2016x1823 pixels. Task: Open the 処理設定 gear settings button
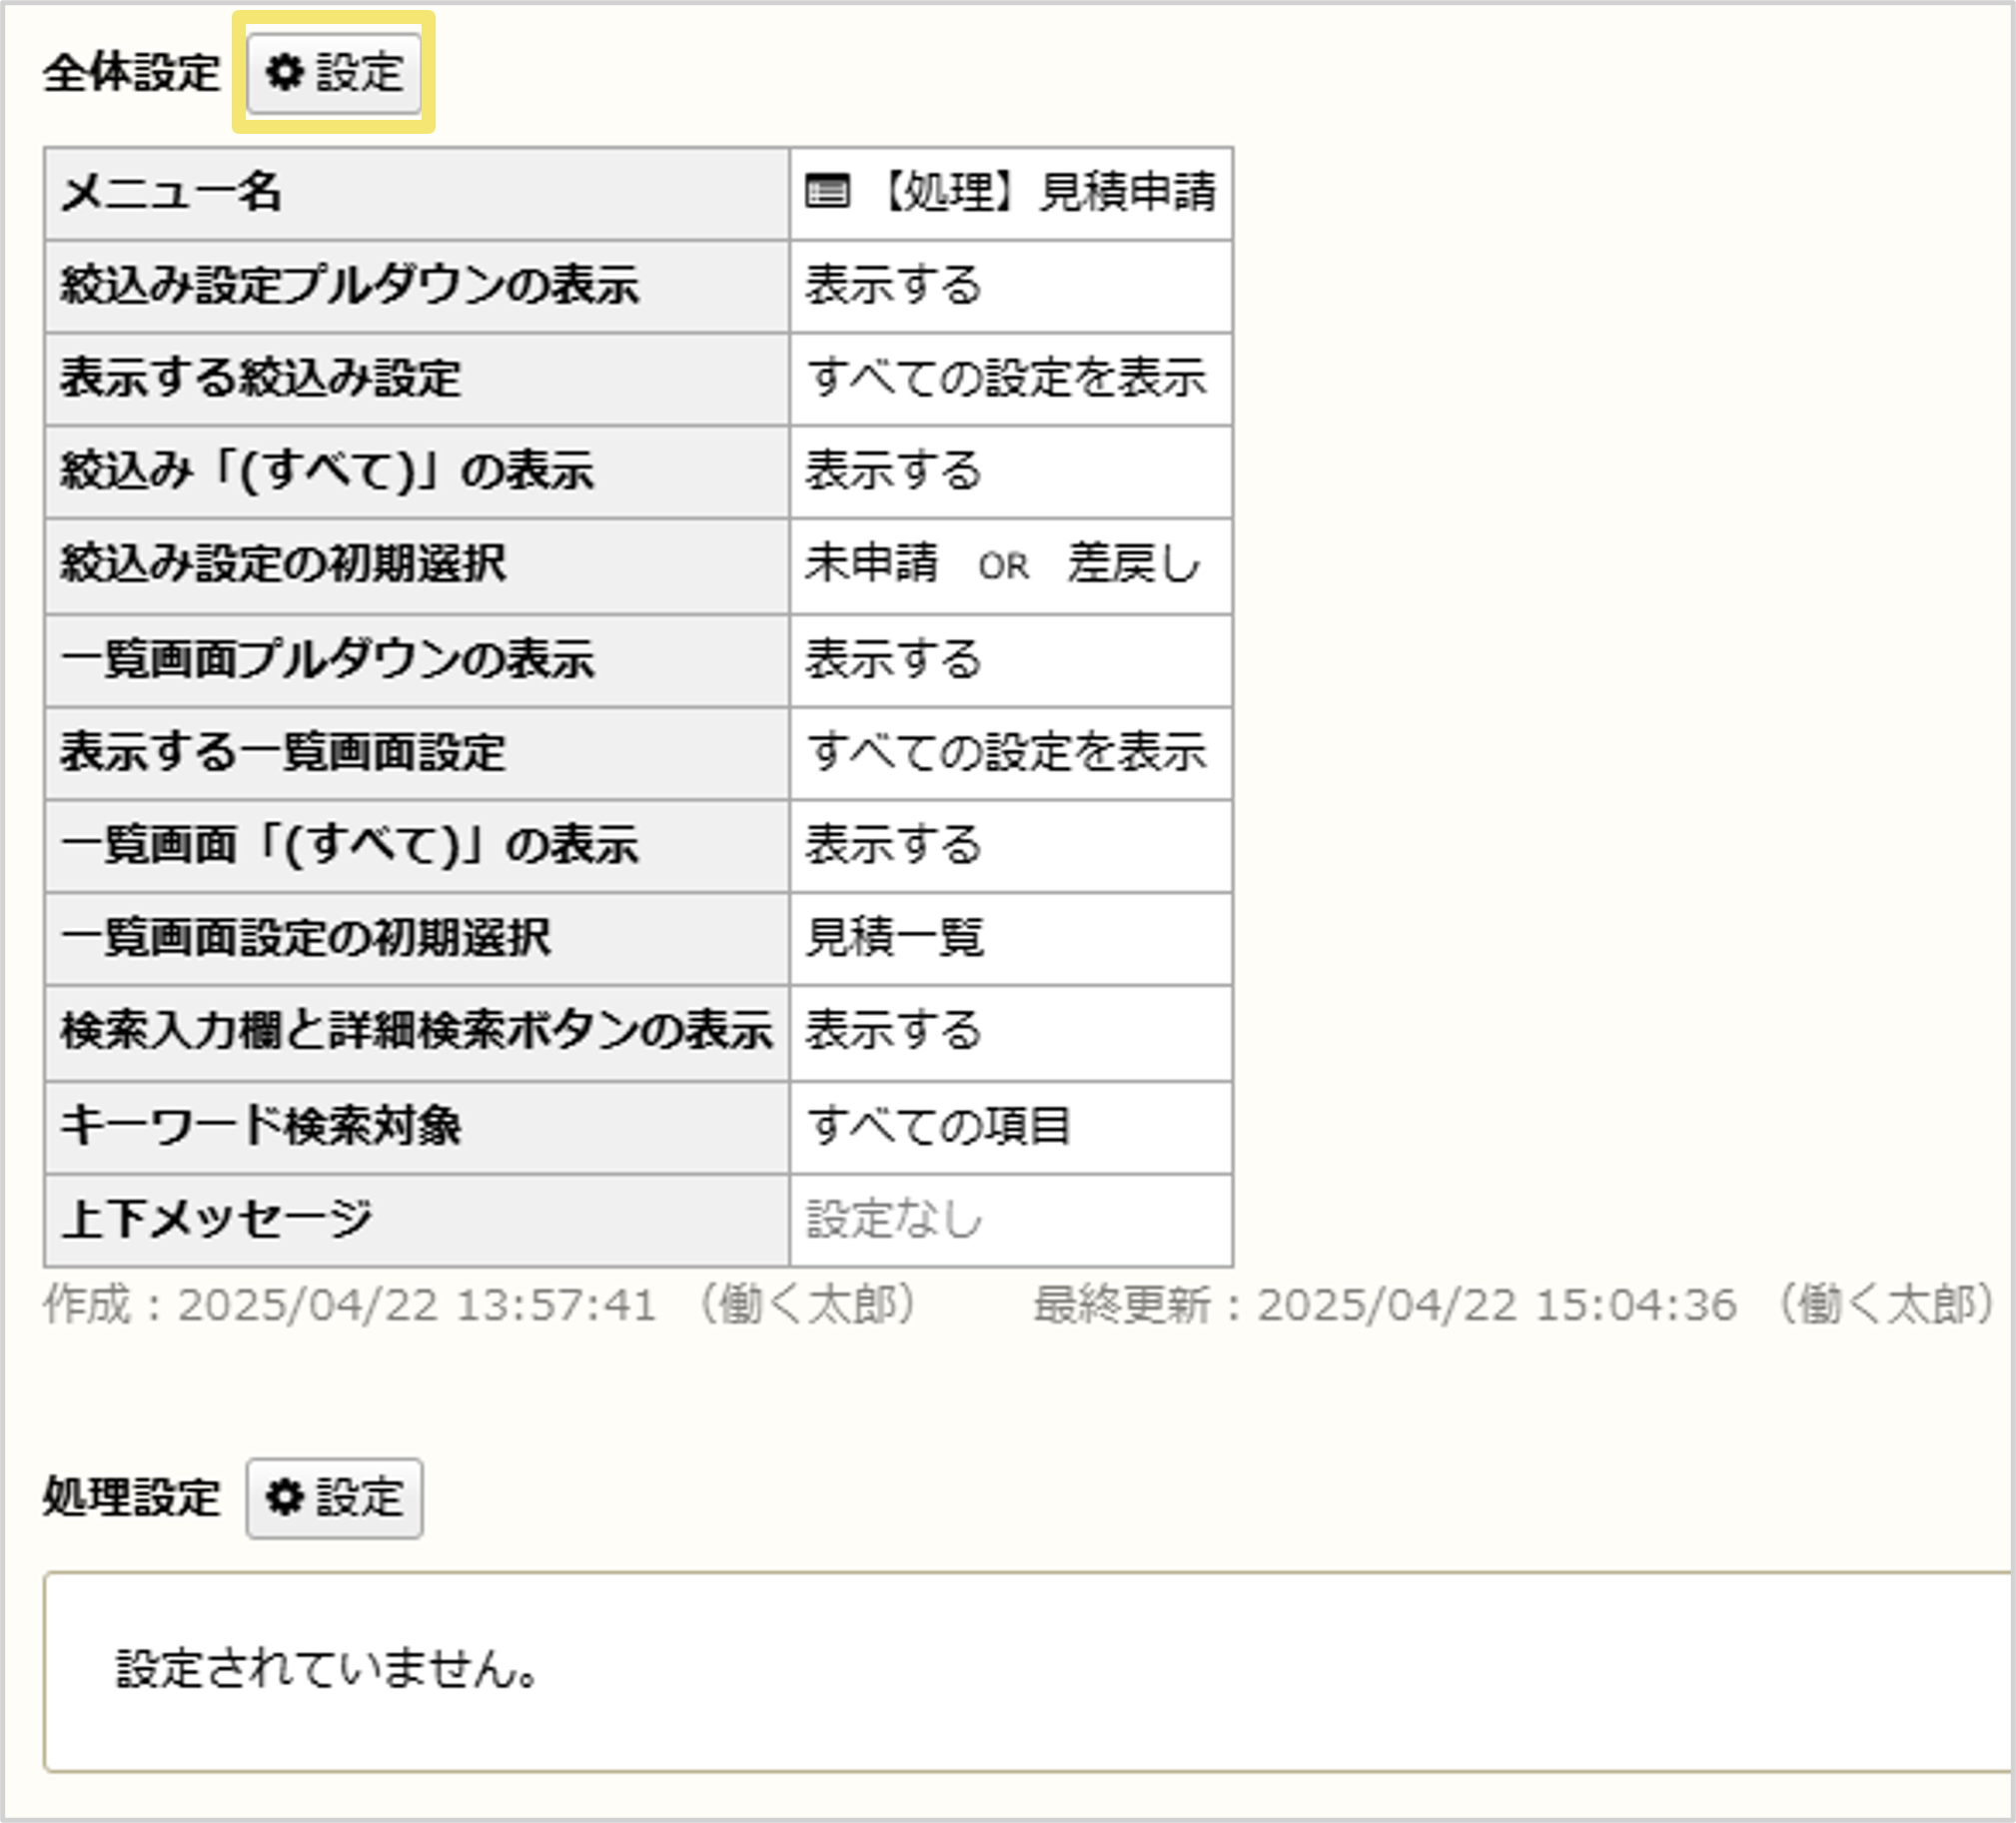click(336, 1497)
